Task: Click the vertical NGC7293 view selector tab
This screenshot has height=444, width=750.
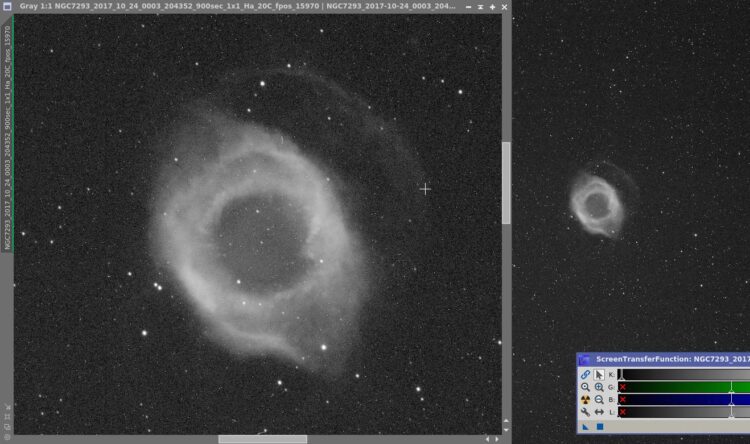Action: click(7, 137)
